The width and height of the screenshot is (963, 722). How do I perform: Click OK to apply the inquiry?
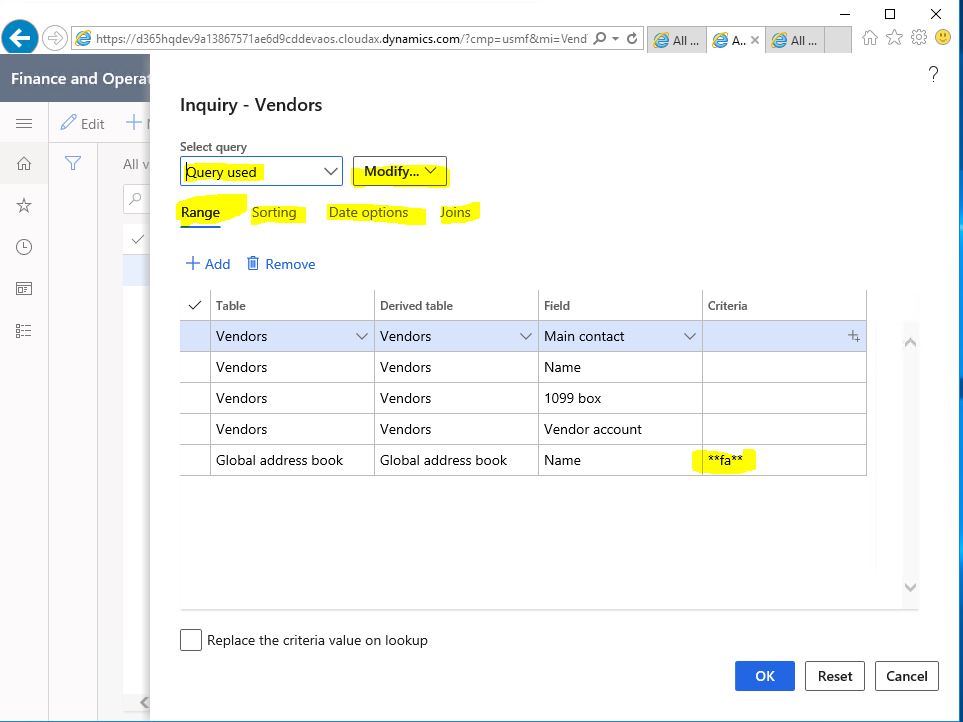pyautogui.click(x=765, y=676)
